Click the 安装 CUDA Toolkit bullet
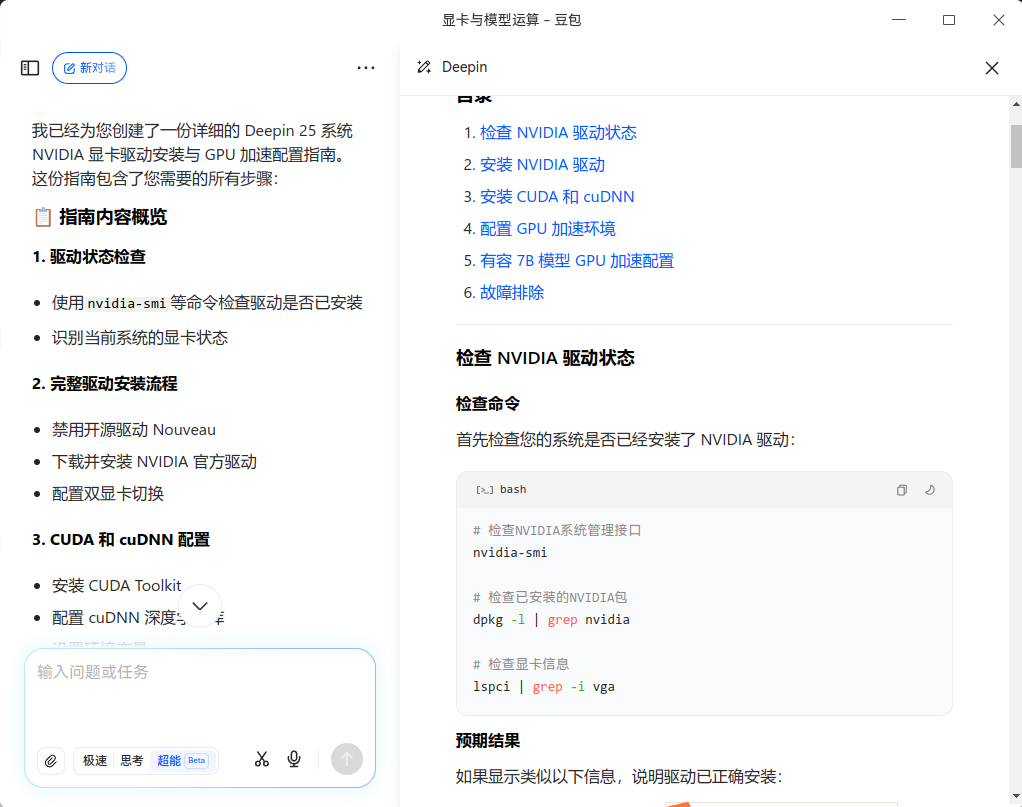This screenshot has width=1022, height=807. (x=117, y=586)
